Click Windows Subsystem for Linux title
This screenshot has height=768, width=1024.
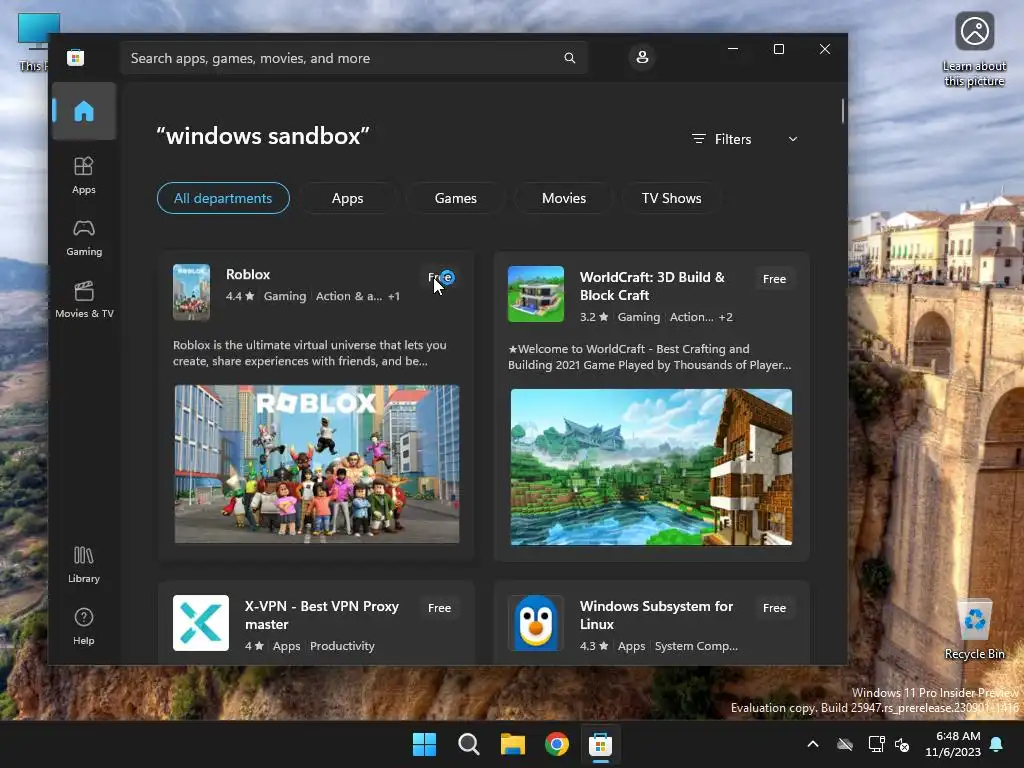pos(656,615)
